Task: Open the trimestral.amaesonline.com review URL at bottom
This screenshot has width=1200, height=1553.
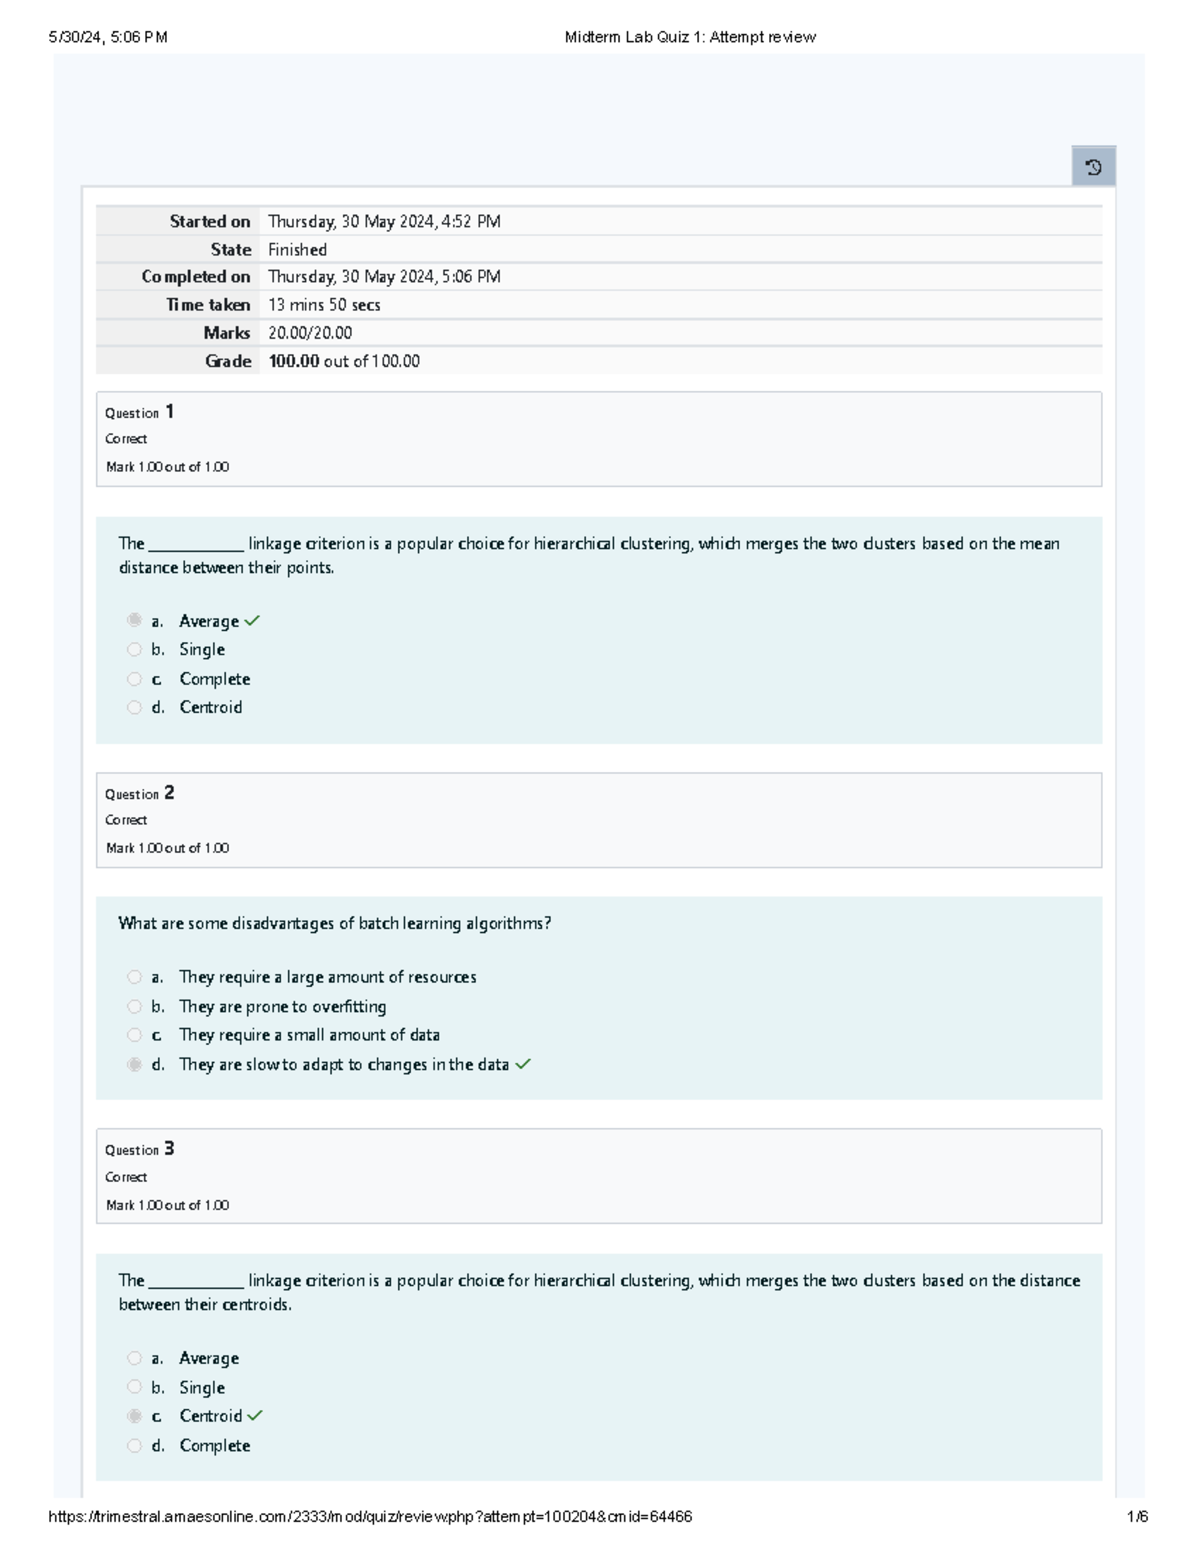Action: pos(370,1516)
